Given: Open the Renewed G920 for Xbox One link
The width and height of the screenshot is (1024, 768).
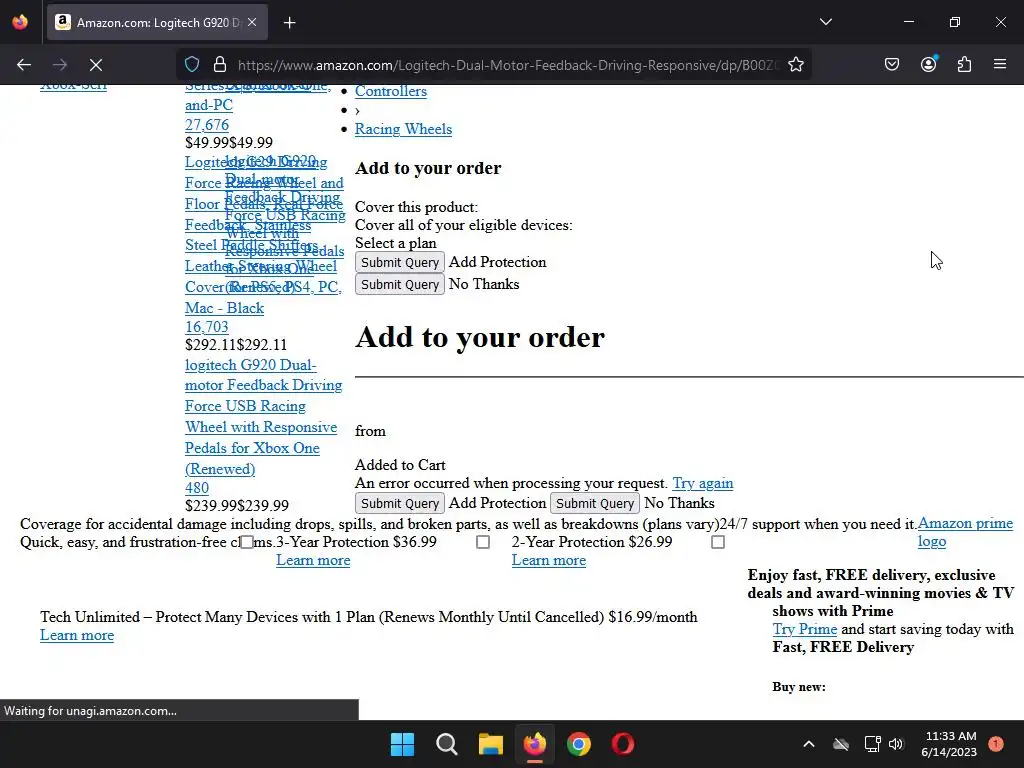Looking at the screenshot, I should 263,417.
